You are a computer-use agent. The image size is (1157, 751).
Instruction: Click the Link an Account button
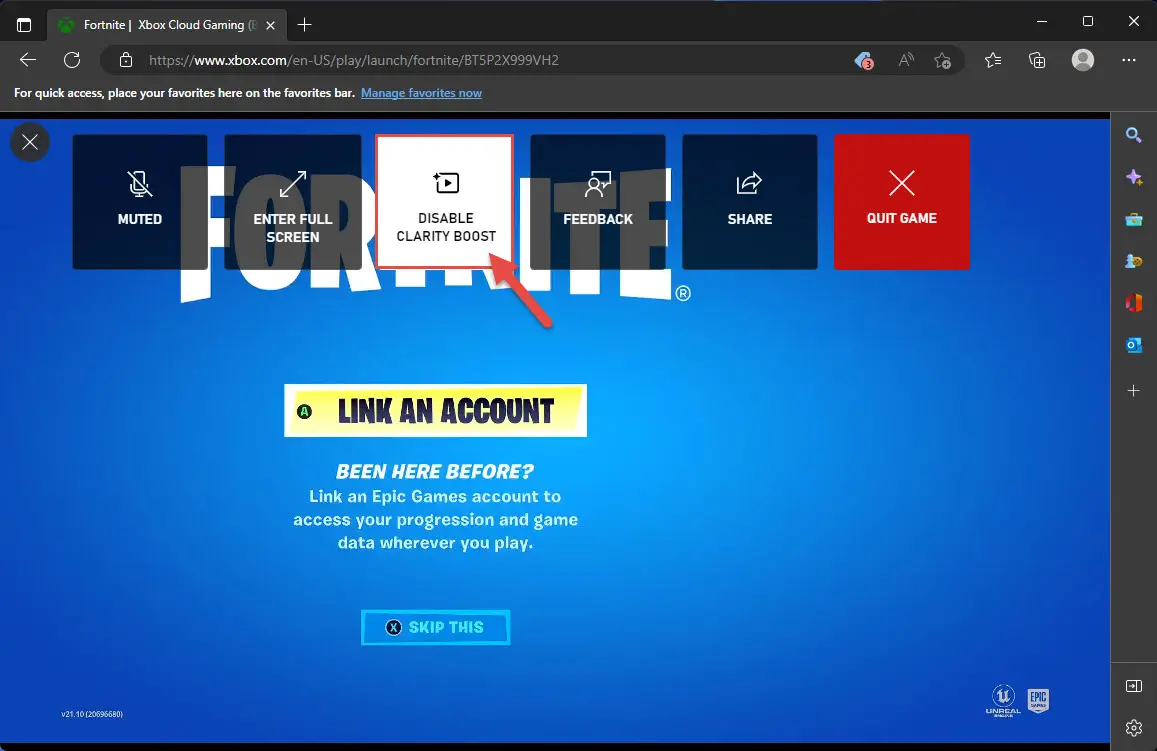pos(435,410)
